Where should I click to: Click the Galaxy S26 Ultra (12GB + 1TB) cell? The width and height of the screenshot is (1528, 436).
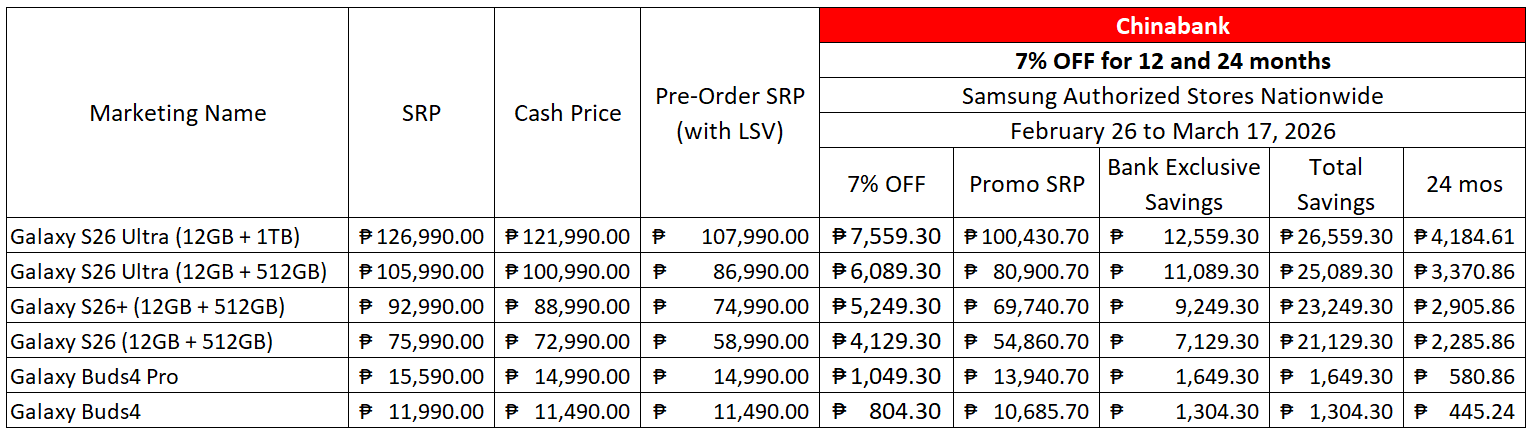point(155,237)
